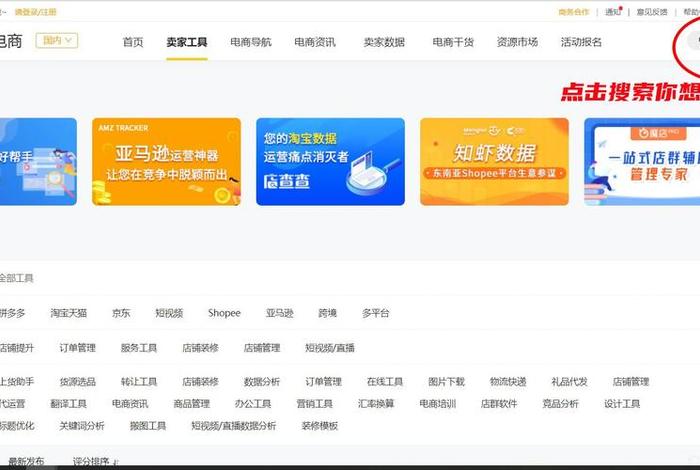
Task: Filter tools by 亚马逊 platform
Action: tap(279, 313)
